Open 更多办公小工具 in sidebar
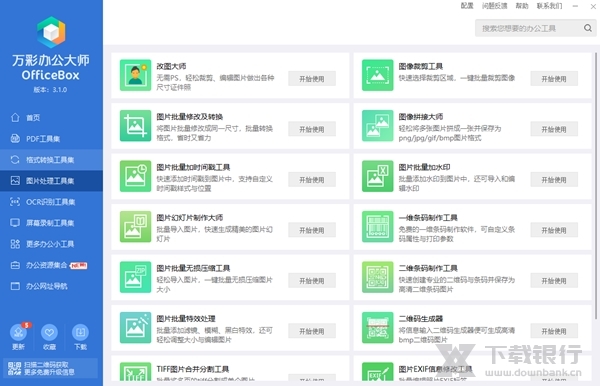 coord(51,244)
